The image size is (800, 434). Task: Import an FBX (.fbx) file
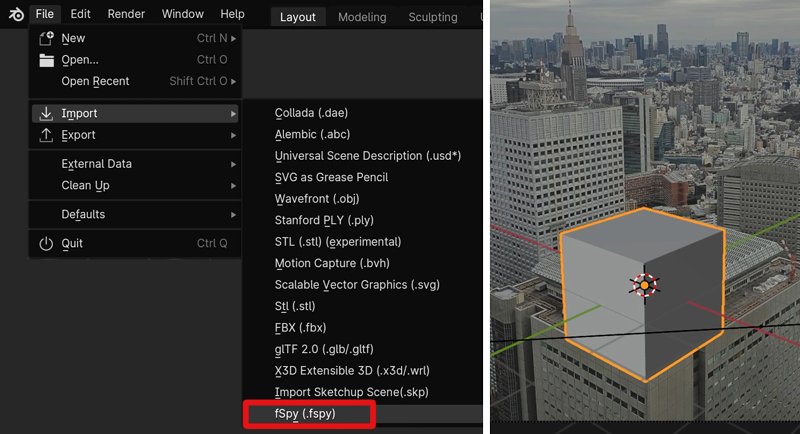point(301,327)
